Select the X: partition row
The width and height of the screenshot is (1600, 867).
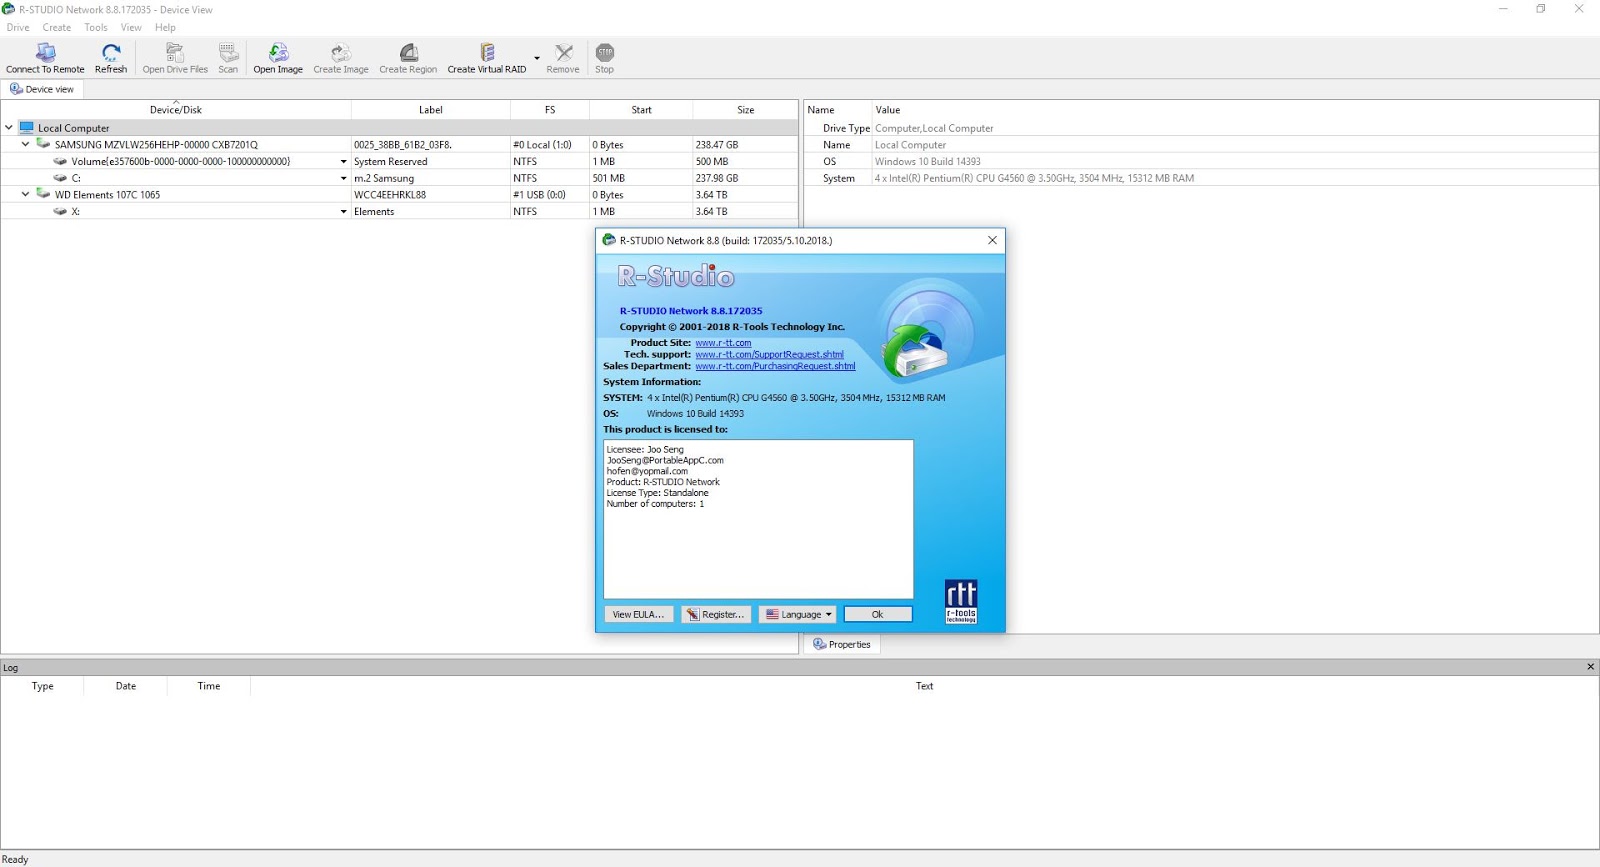click(399, 212)
